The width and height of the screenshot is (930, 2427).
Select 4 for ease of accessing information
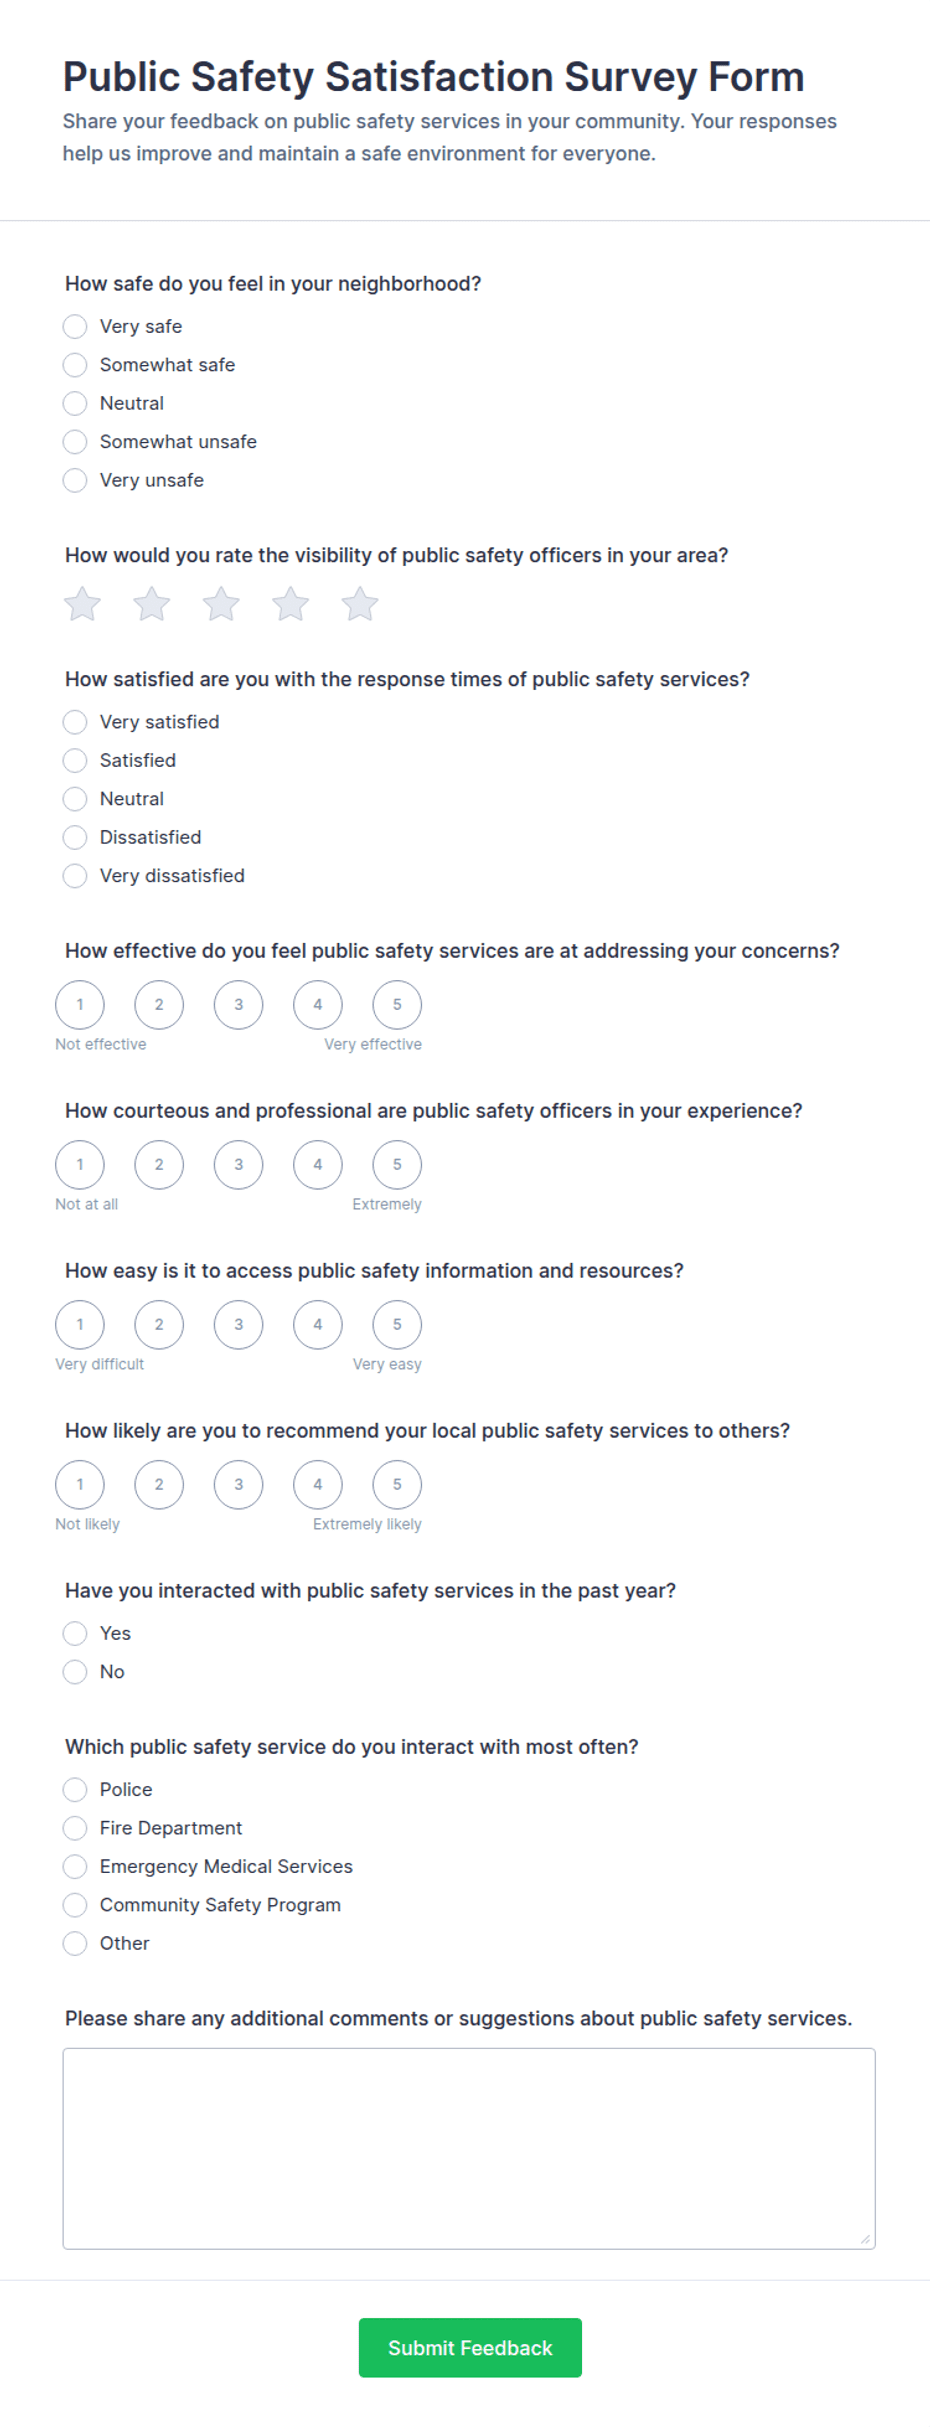tap(318, 1325)
